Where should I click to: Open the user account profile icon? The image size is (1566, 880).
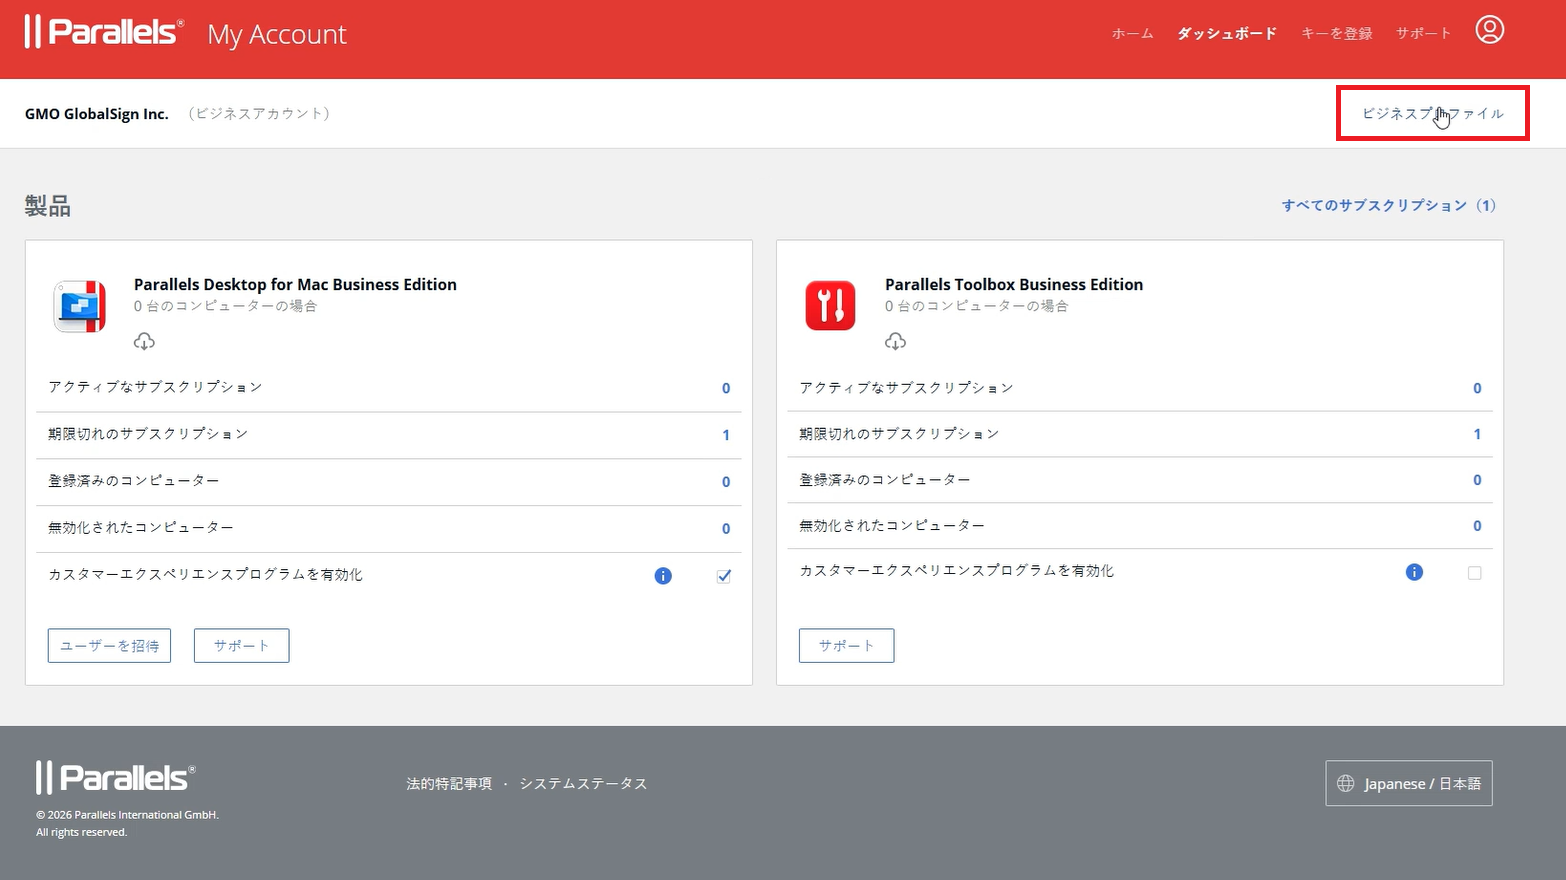(1489, 30)
